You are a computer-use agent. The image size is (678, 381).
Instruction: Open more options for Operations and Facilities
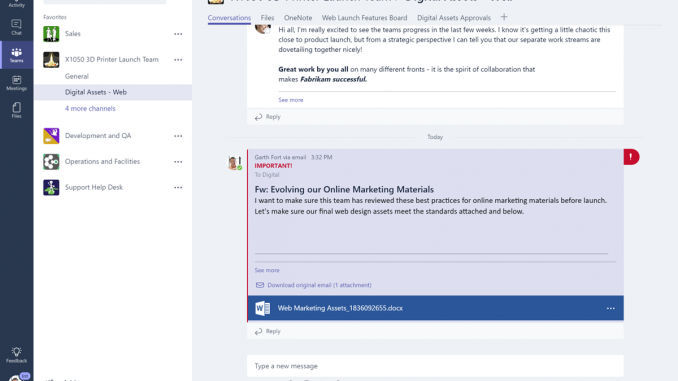[x=178, y=162]
